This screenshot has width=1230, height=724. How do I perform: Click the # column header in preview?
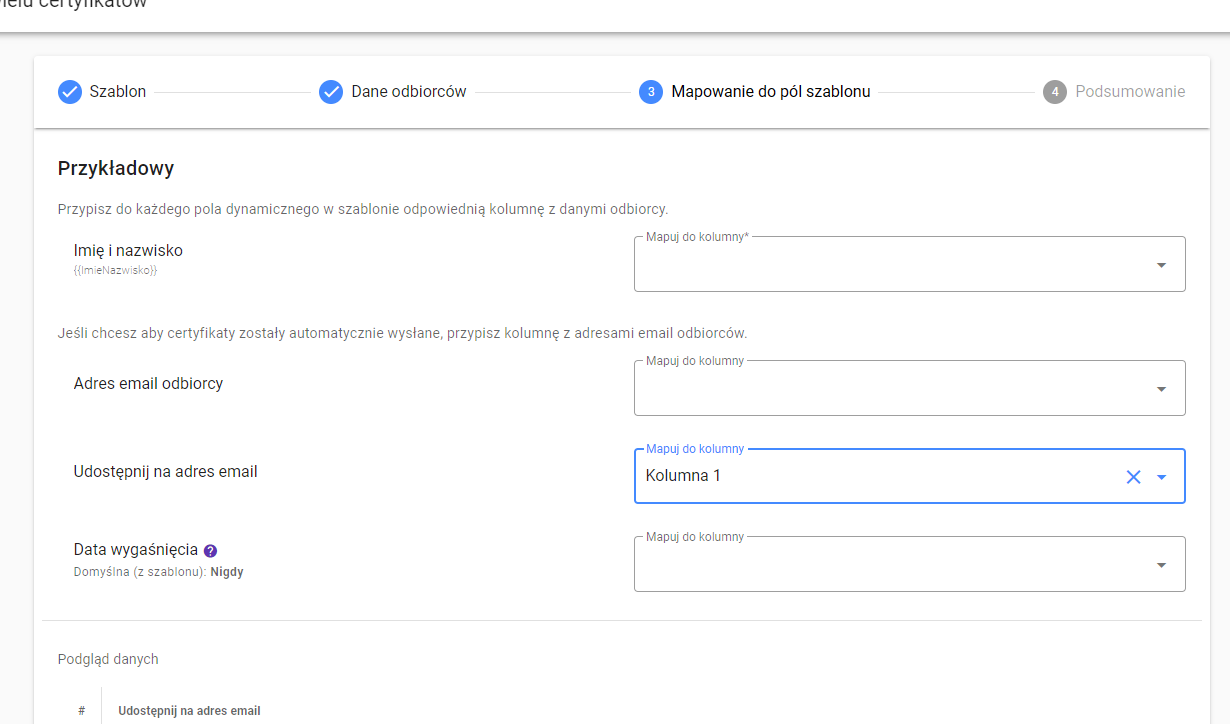(81, 711)
